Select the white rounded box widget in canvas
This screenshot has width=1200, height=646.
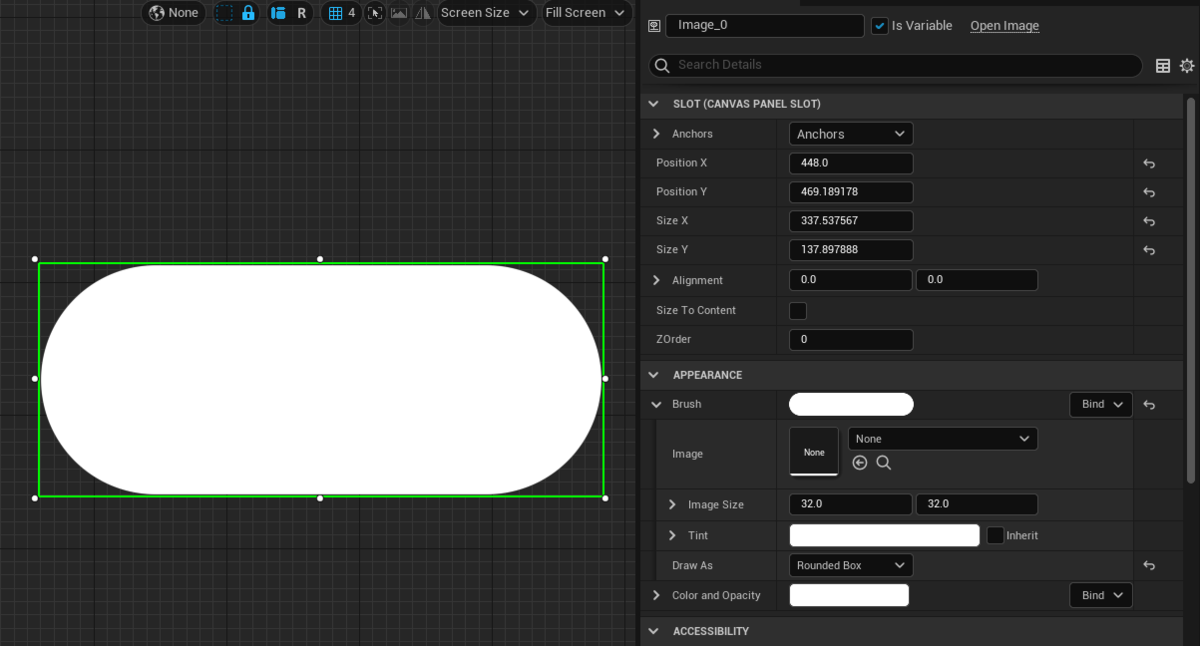point(320,379)
